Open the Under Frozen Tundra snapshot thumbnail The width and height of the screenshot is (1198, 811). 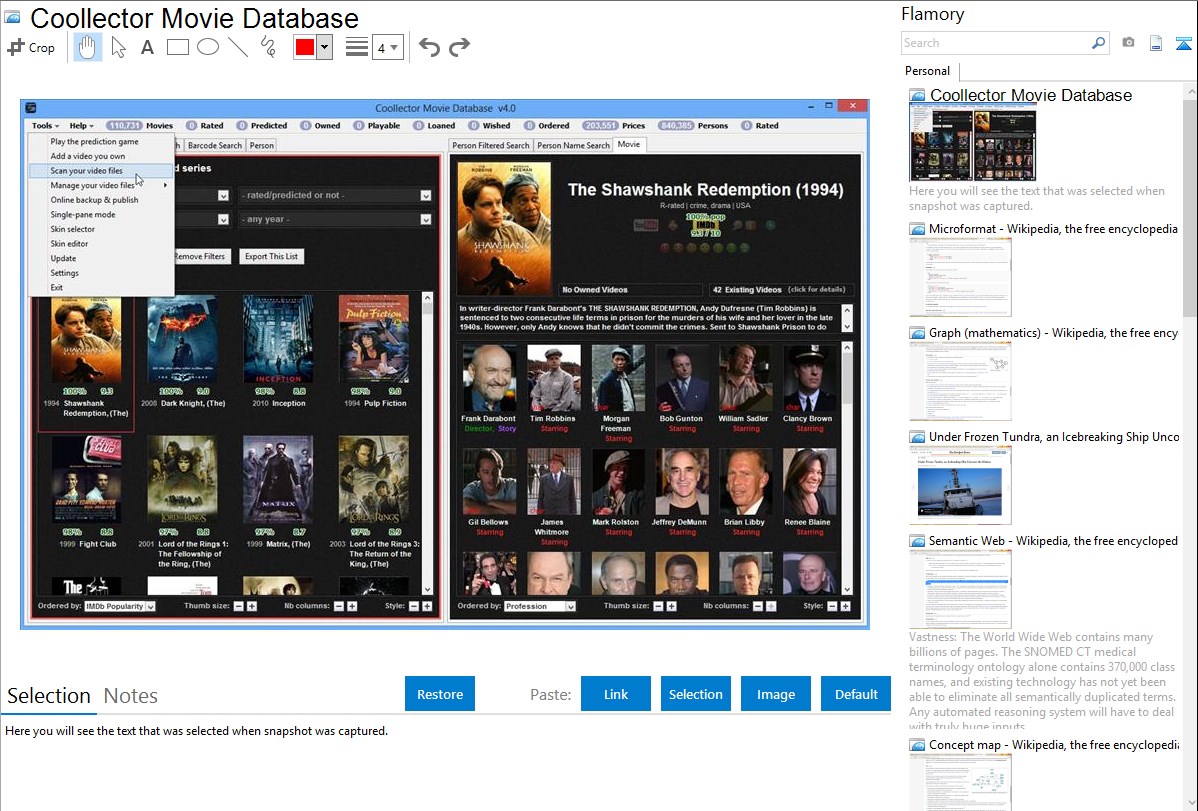(x=960, y=485)
